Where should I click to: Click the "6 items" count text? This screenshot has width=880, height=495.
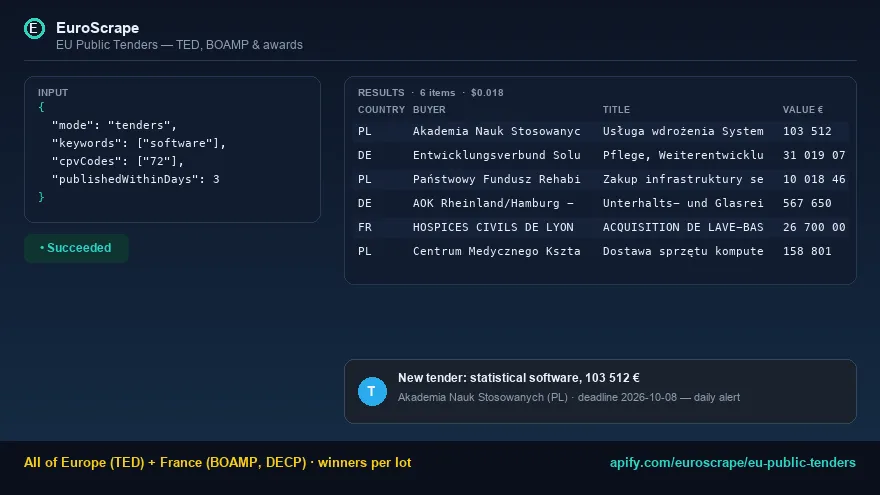click(x=437, y=93)
